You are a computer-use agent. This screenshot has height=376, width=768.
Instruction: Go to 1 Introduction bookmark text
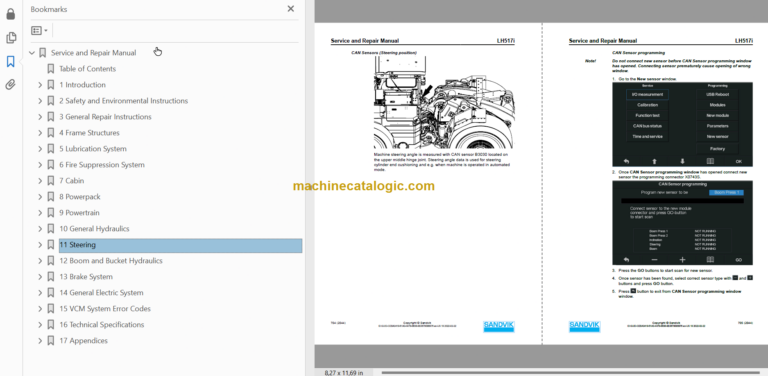point(82,85)
